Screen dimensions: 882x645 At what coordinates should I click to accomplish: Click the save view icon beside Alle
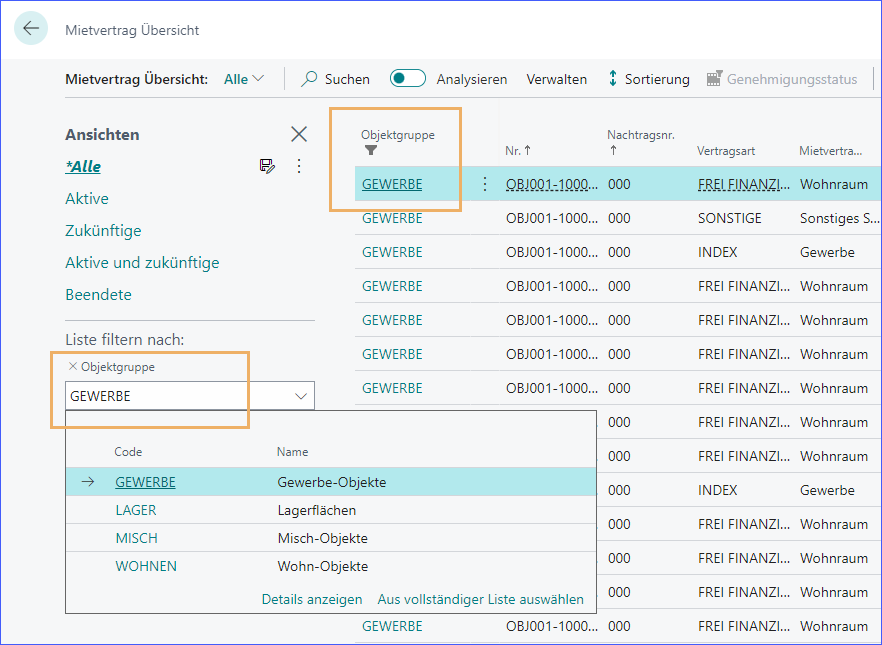coord(267,166)
